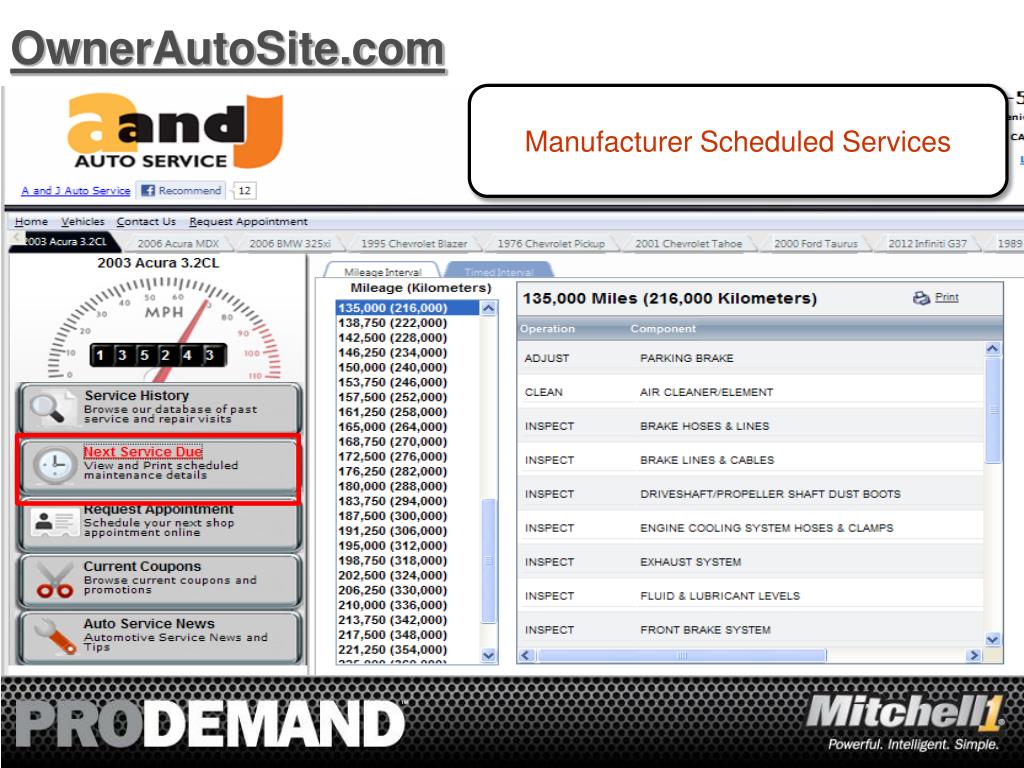Open the Print link

tap(946, 297)
